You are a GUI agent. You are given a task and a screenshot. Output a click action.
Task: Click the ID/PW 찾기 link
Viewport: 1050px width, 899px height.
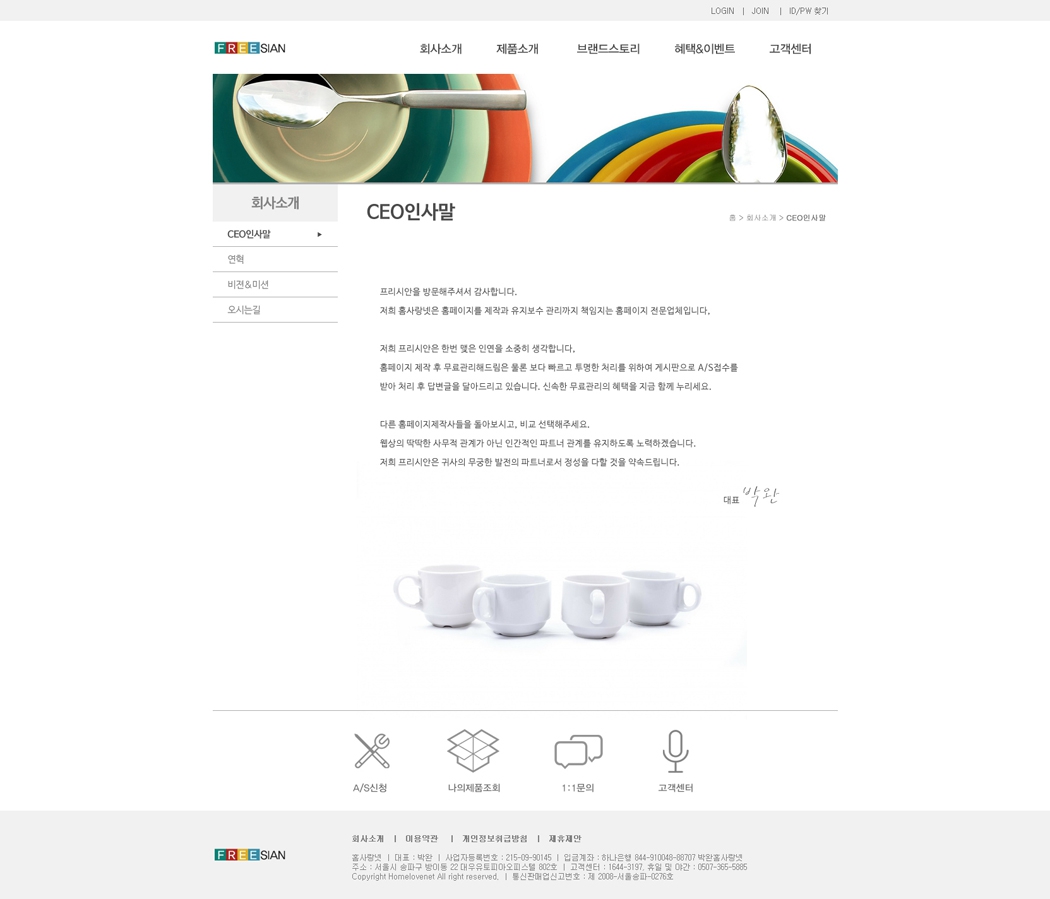point(808,11)
